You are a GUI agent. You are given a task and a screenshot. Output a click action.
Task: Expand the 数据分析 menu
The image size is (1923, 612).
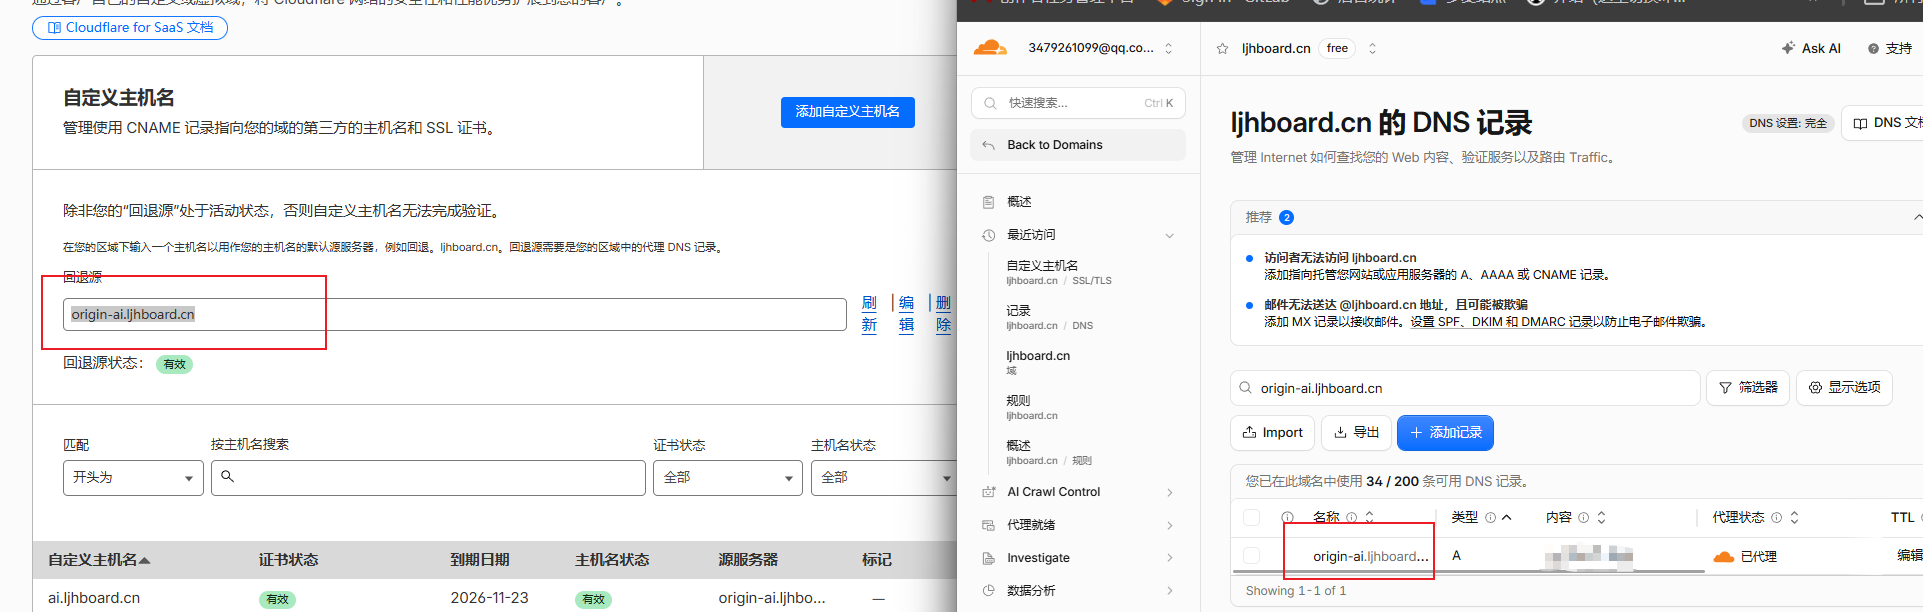click(1170, 591)
